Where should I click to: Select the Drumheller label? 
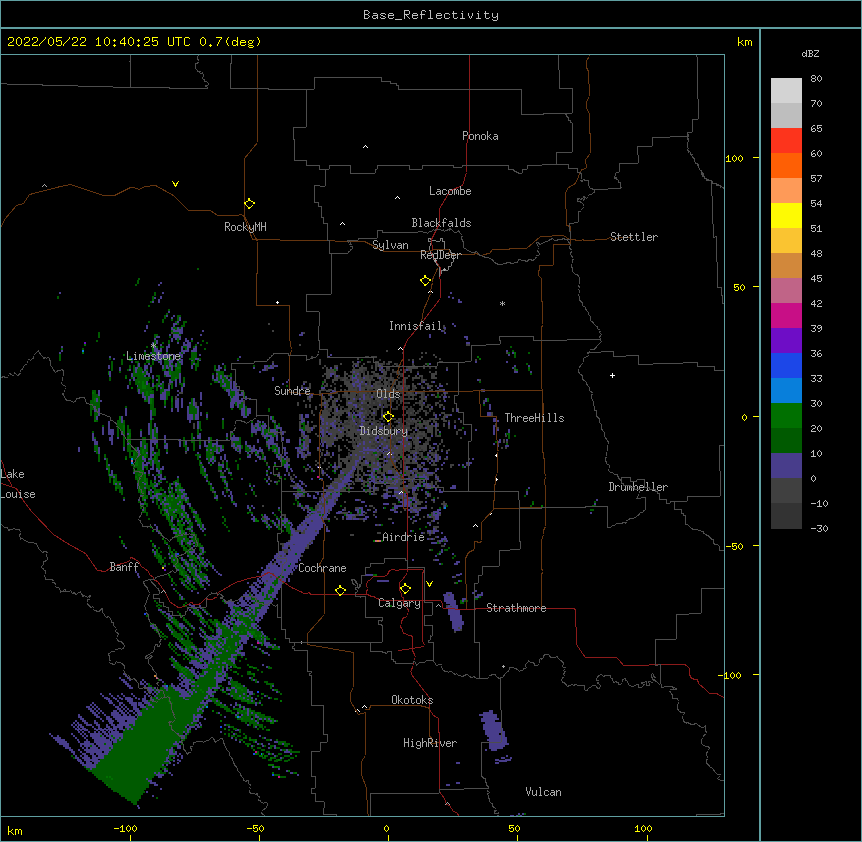click(x=638, y=487)
